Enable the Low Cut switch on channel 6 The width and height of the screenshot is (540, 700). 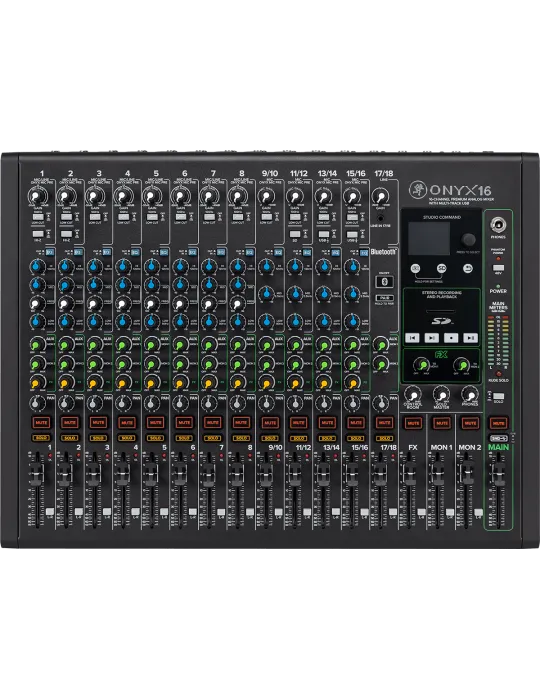pyautogui.click(x=180, y=217)
